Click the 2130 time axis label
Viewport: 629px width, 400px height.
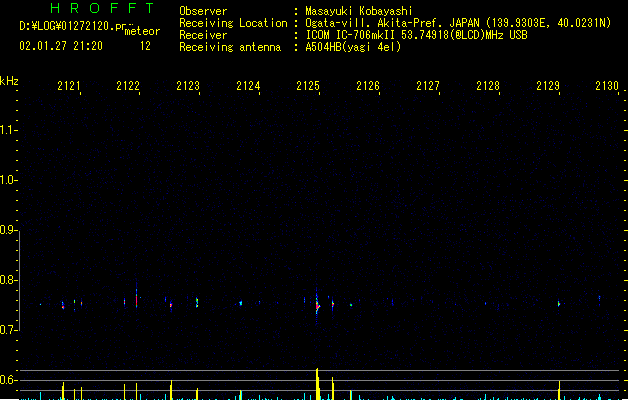pos(607,86)
